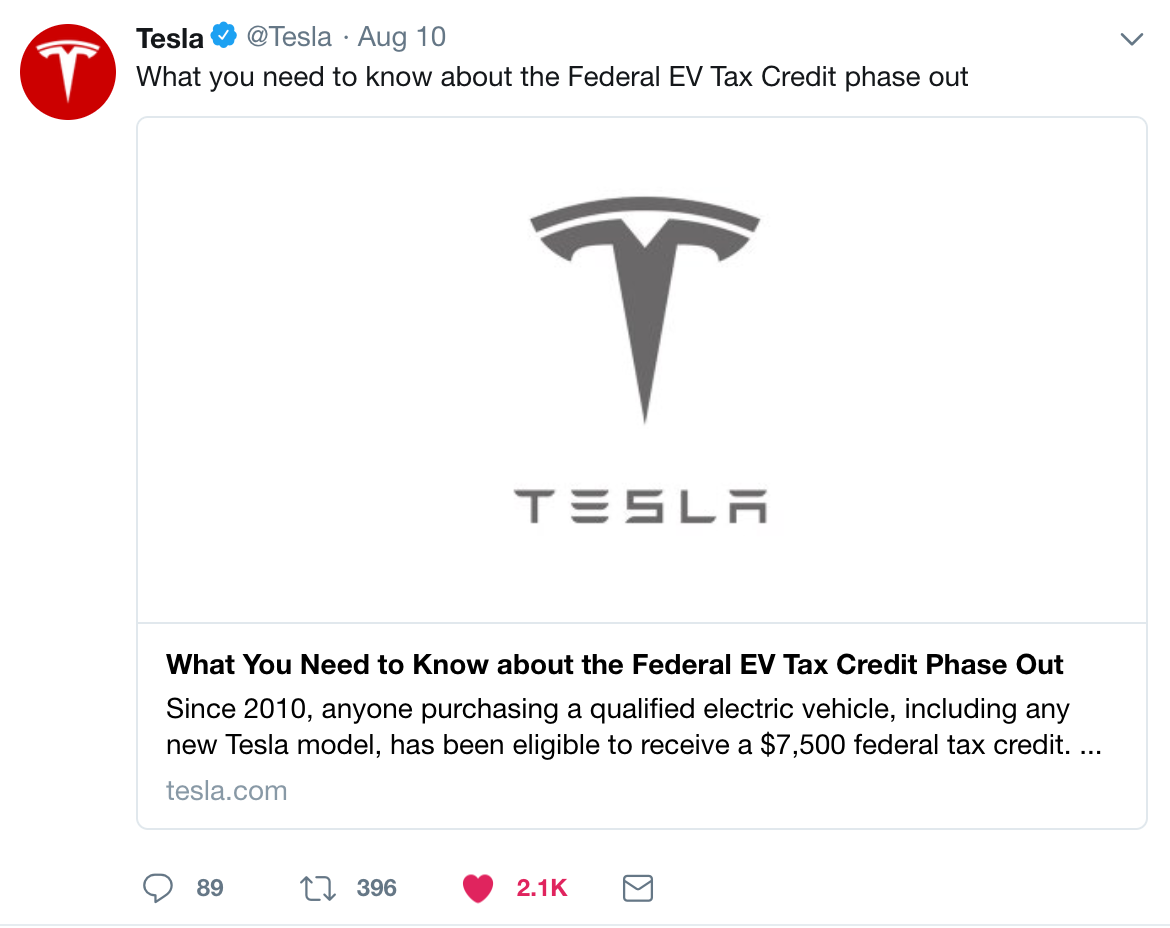
Task: Click the retweet arrows icon
Action: point(318,888)
